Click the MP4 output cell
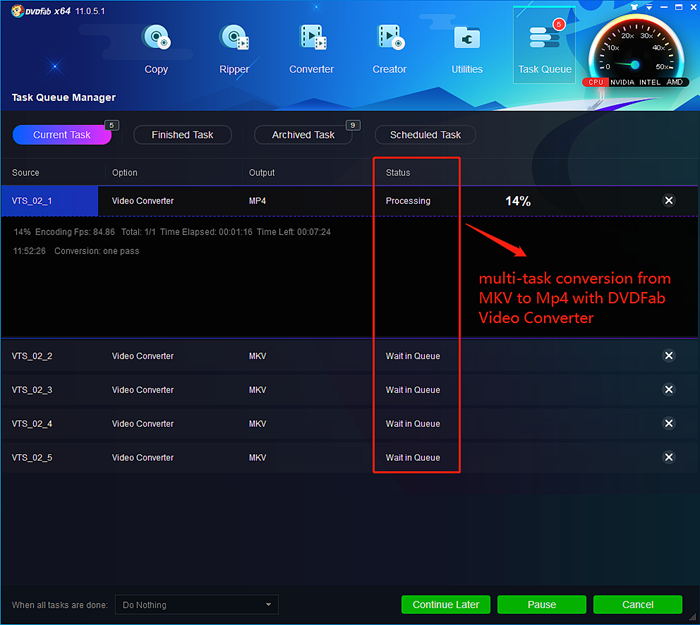 pos(257,201)
